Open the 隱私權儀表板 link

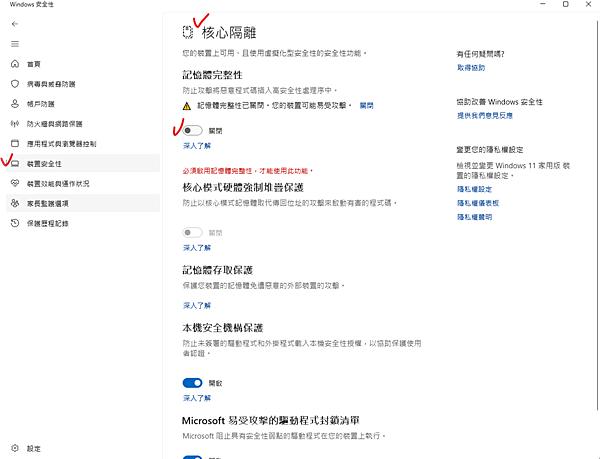[478, 203]
